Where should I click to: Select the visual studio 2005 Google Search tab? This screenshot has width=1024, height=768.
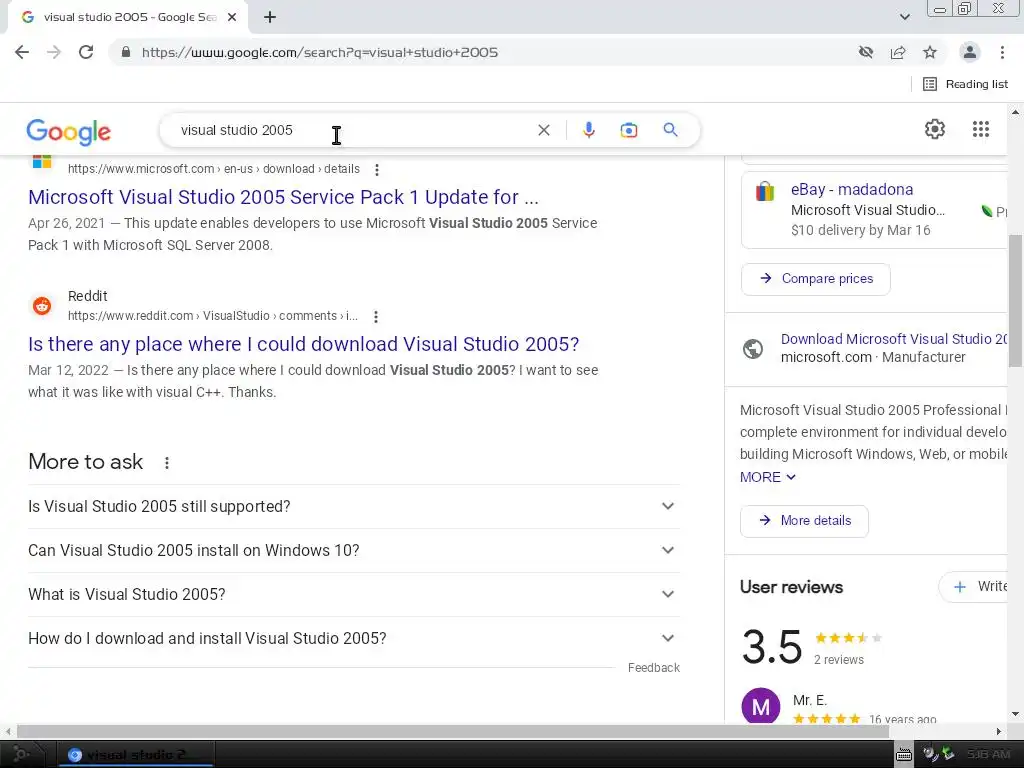point(127,18)
